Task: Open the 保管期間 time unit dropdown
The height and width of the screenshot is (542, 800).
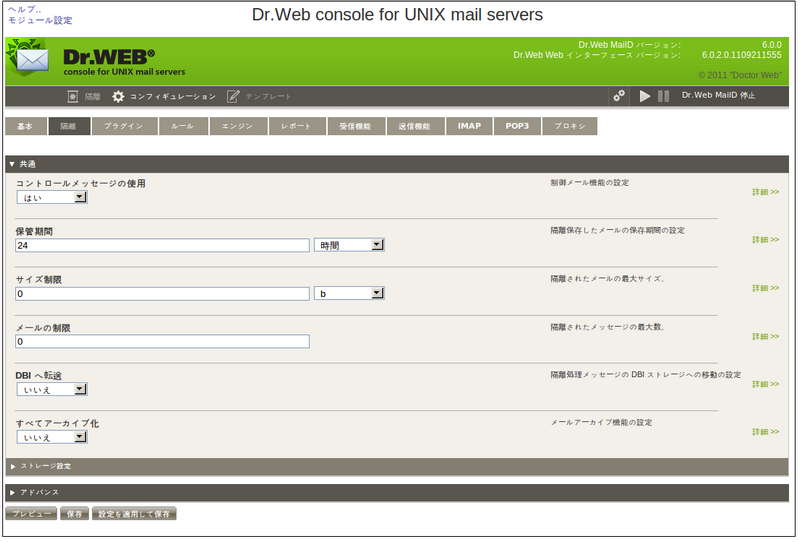Action: point(349,245)
